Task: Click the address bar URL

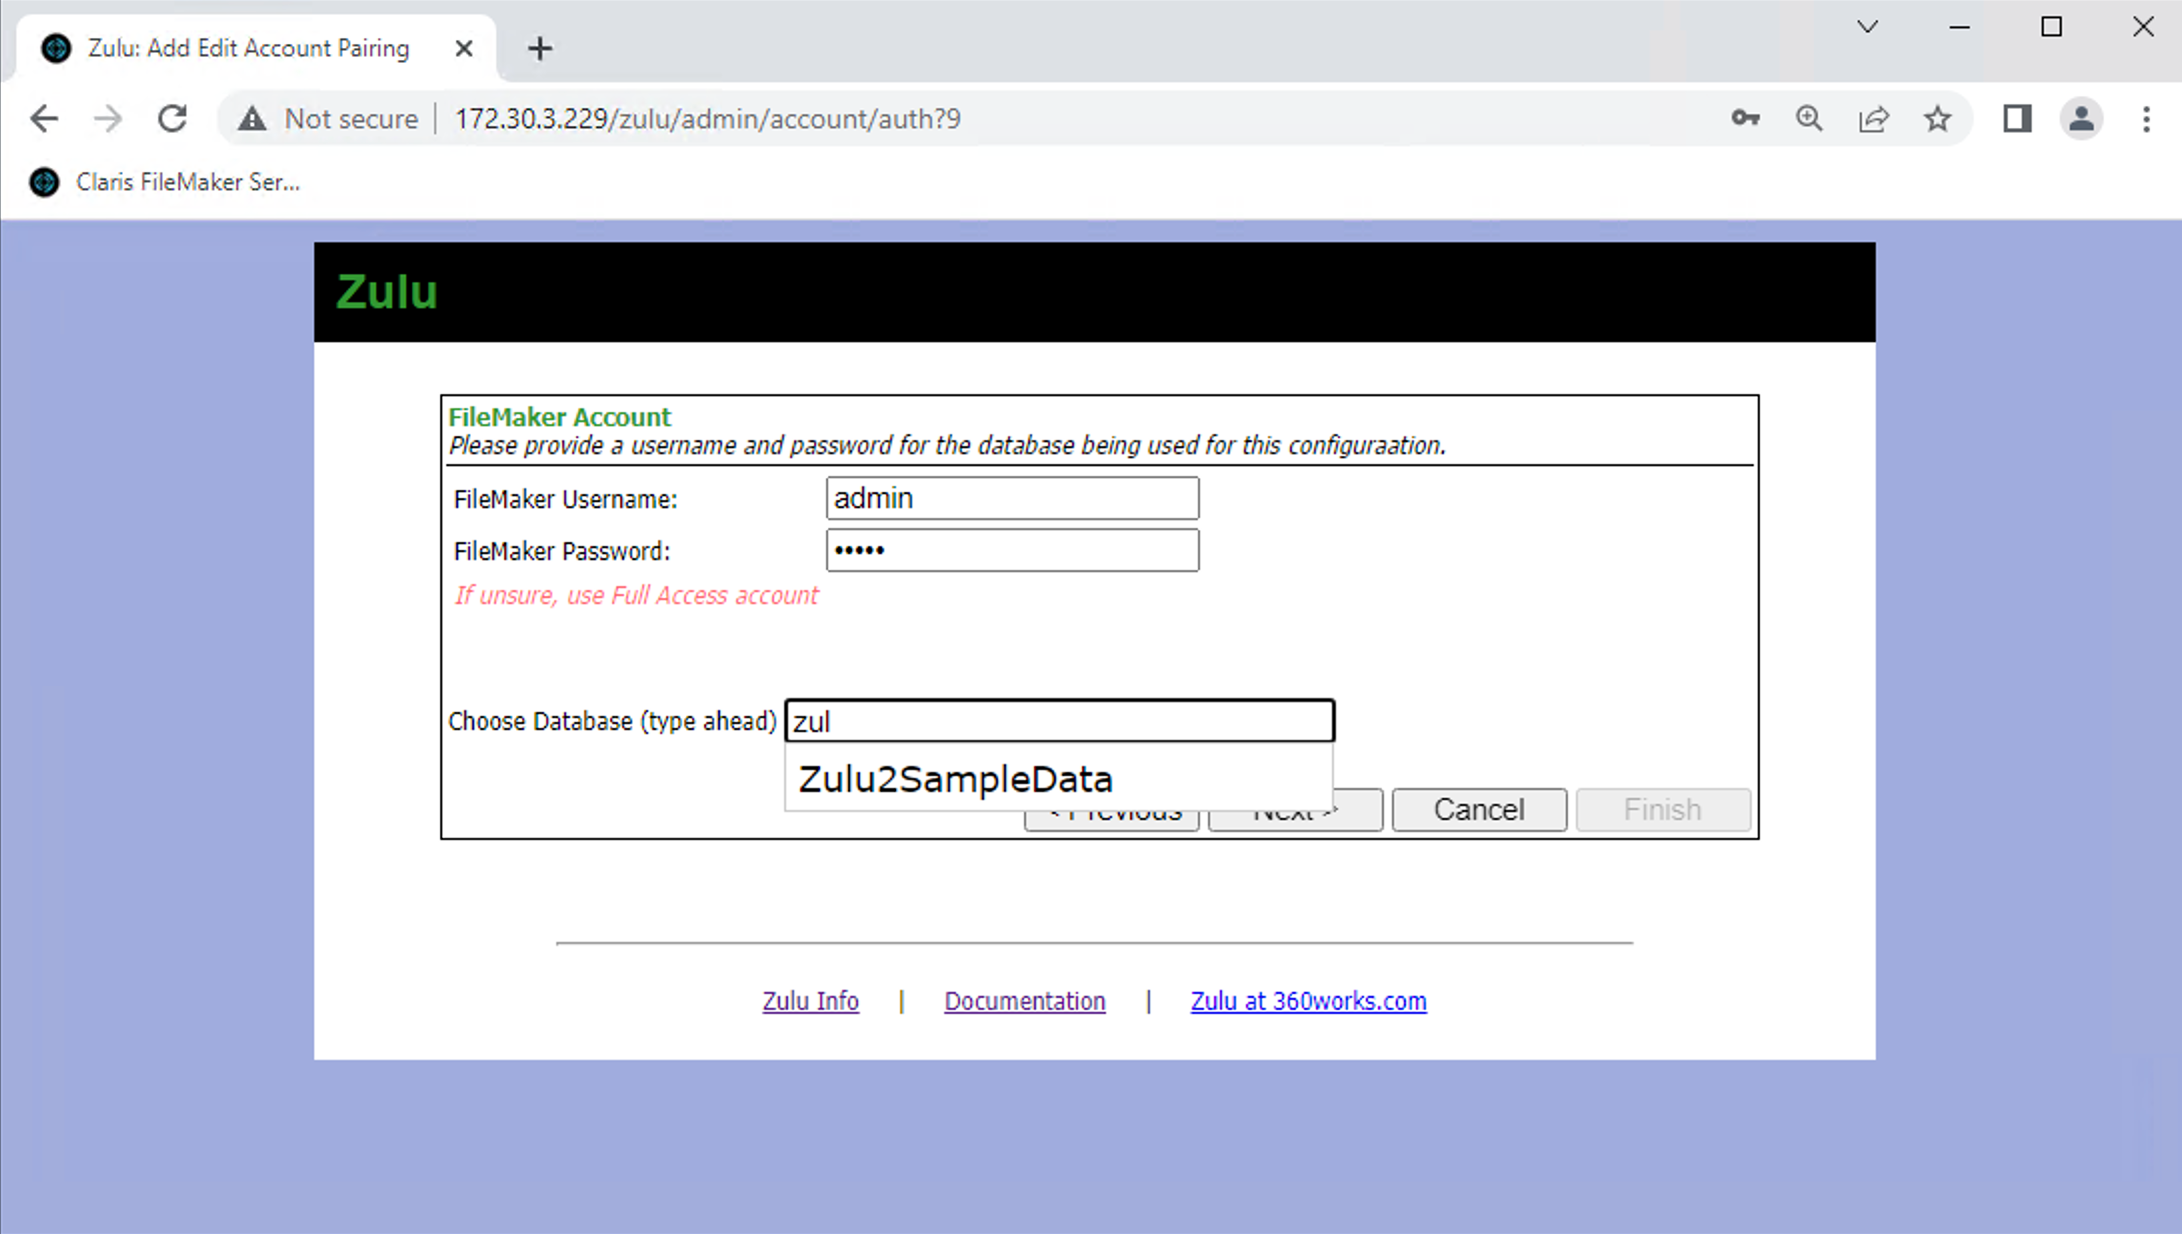Action: pos(707,119)
